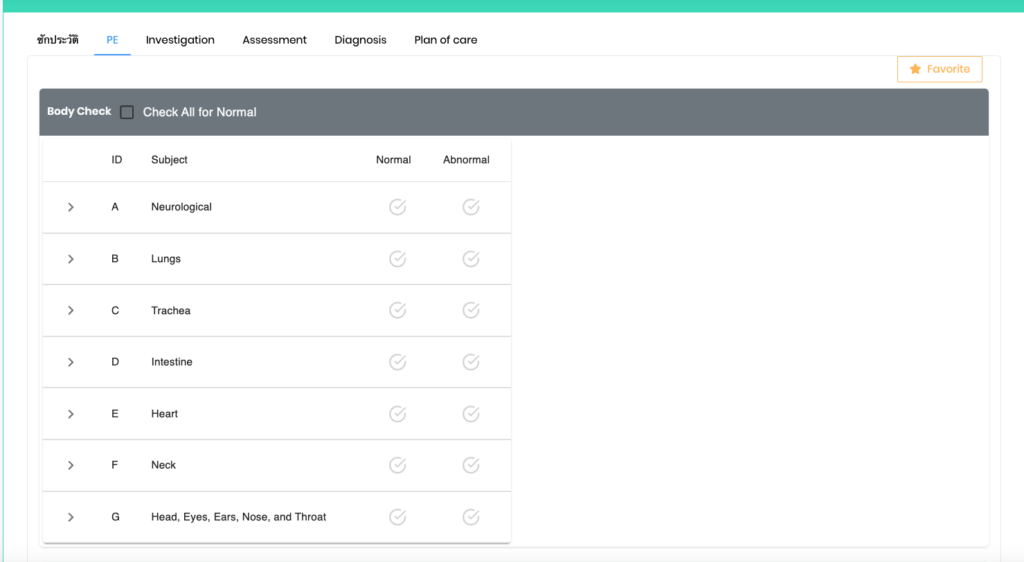Open the Plan of care tab
Viewport: 1024px width, 562px height.
[x=445, y=40]
